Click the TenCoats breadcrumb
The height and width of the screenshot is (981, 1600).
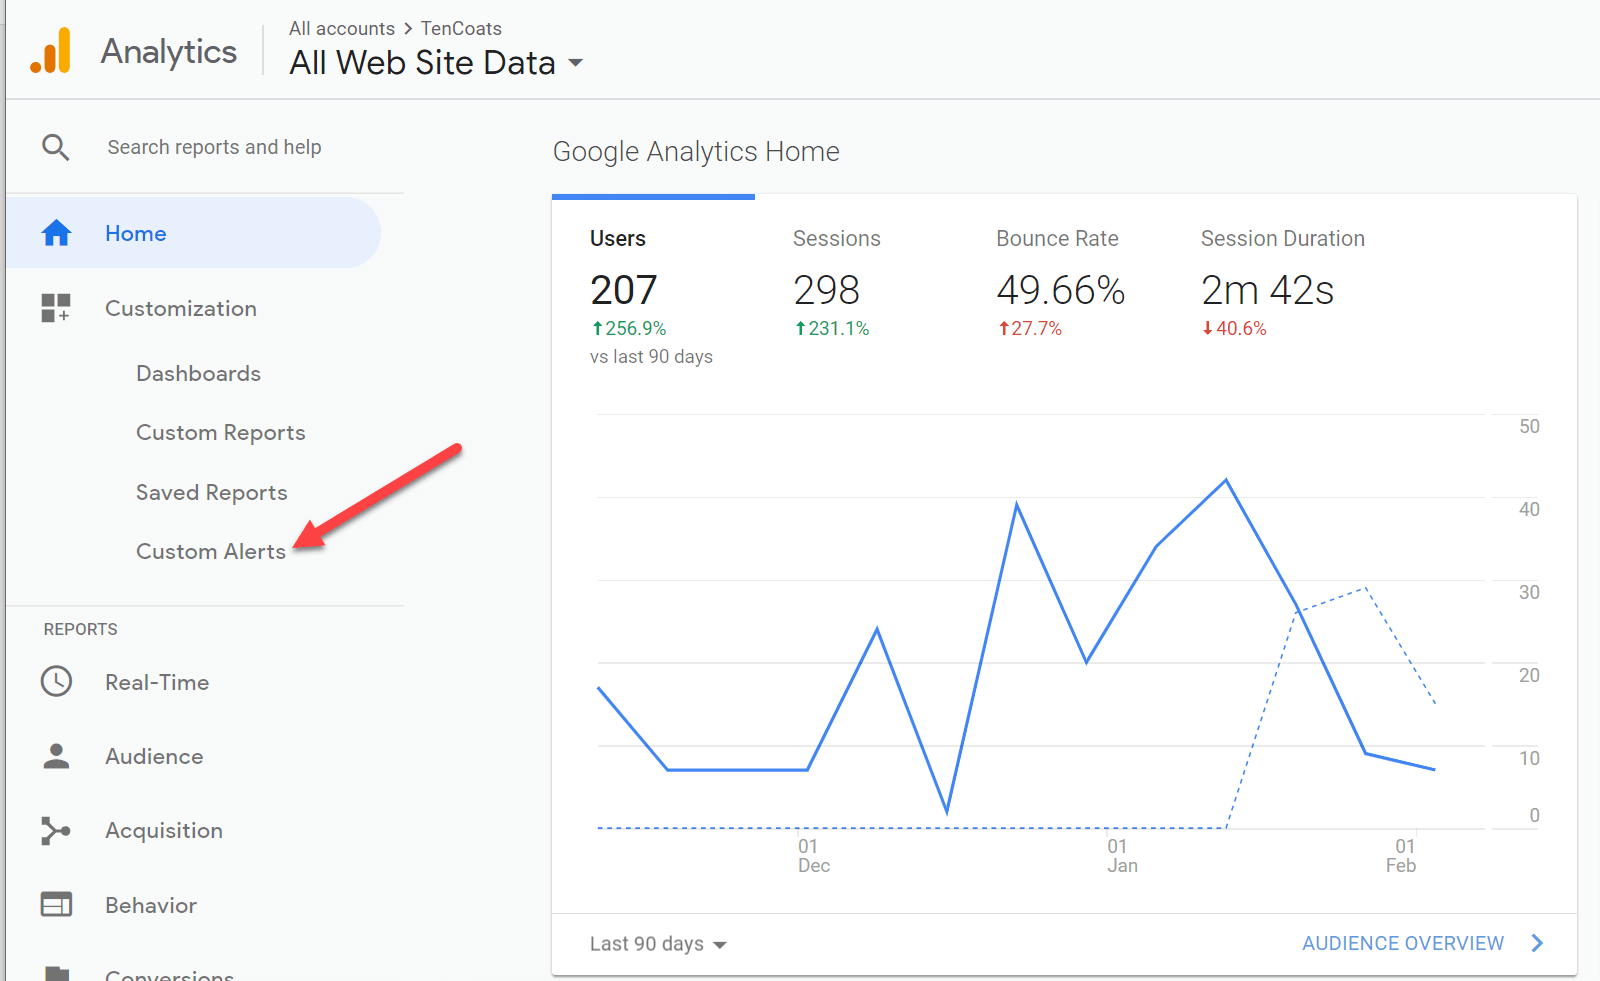[x=461, y=28]
